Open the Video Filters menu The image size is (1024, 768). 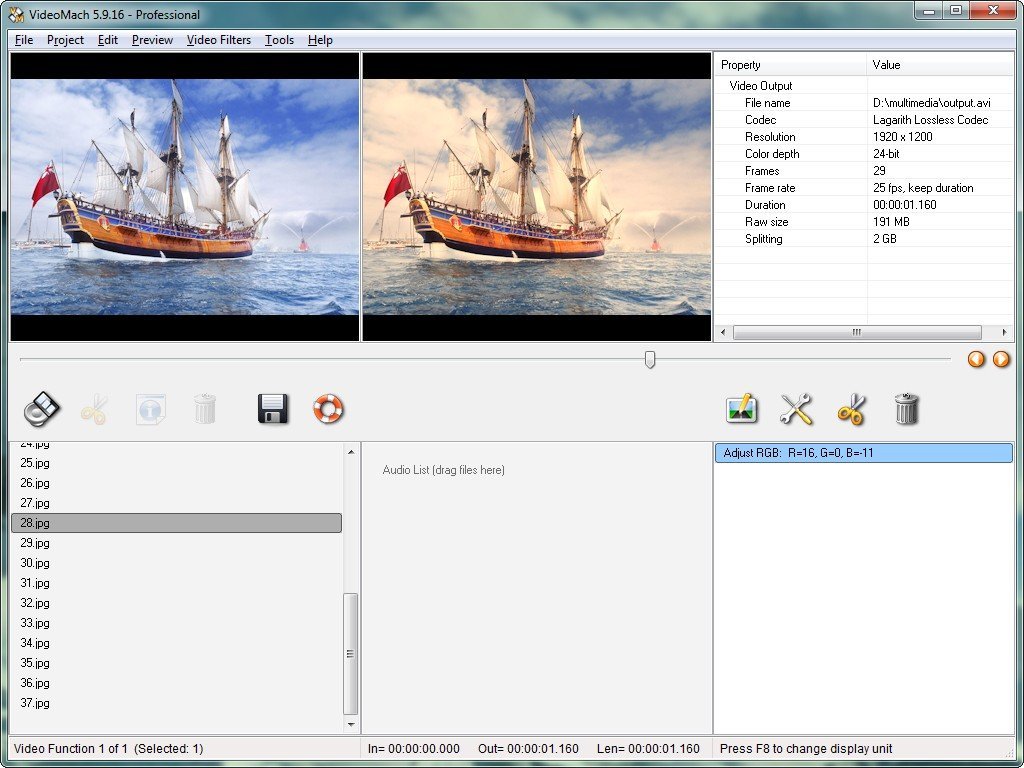click(218, 40)
